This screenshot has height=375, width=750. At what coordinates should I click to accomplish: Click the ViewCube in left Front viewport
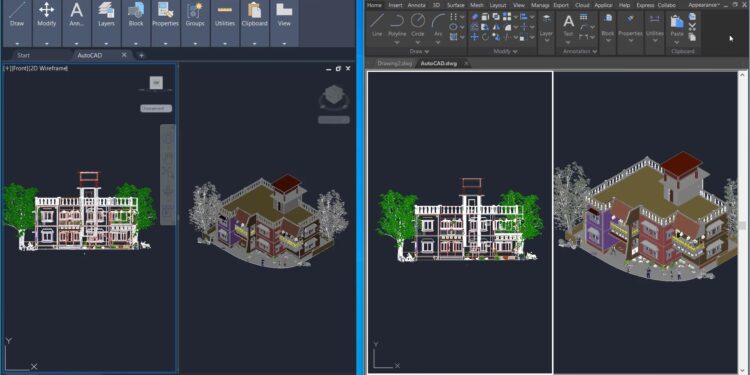pos(156,83)
